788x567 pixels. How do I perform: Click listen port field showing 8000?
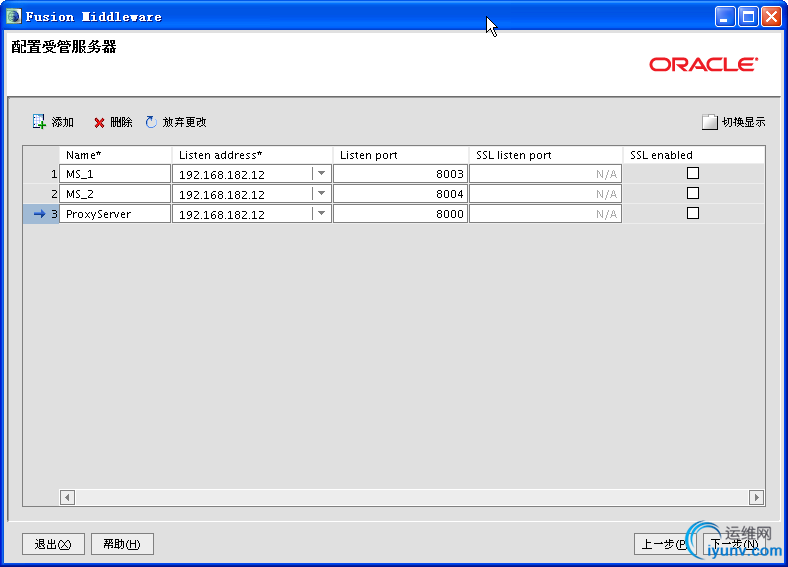click(x=401, y=214)
